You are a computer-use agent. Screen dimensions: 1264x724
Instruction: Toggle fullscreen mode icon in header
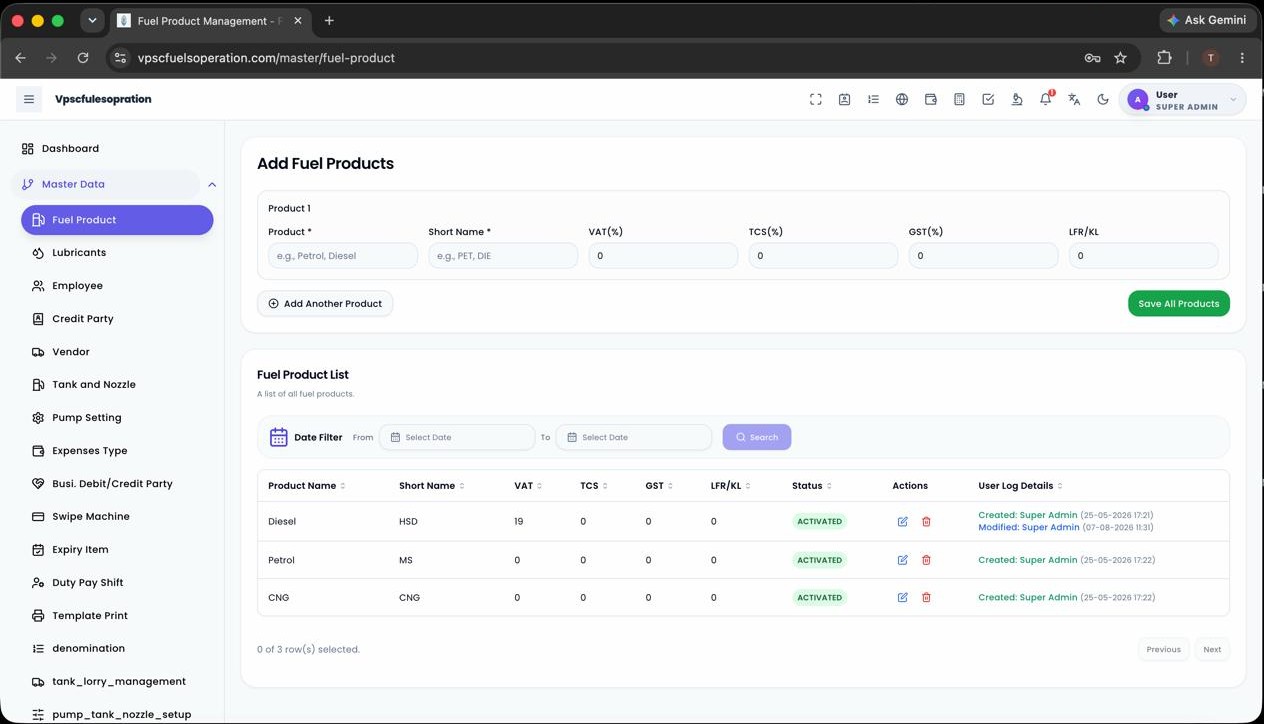[x=816, y=99]
